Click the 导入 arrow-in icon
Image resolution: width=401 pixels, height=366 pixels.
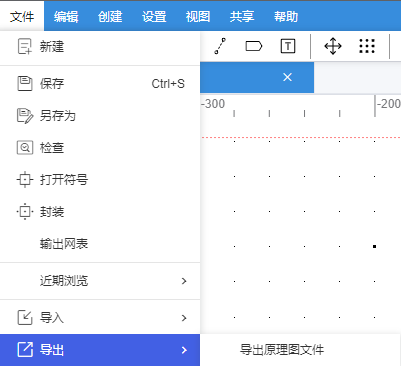pyautogui.click(x=25, y=318)
